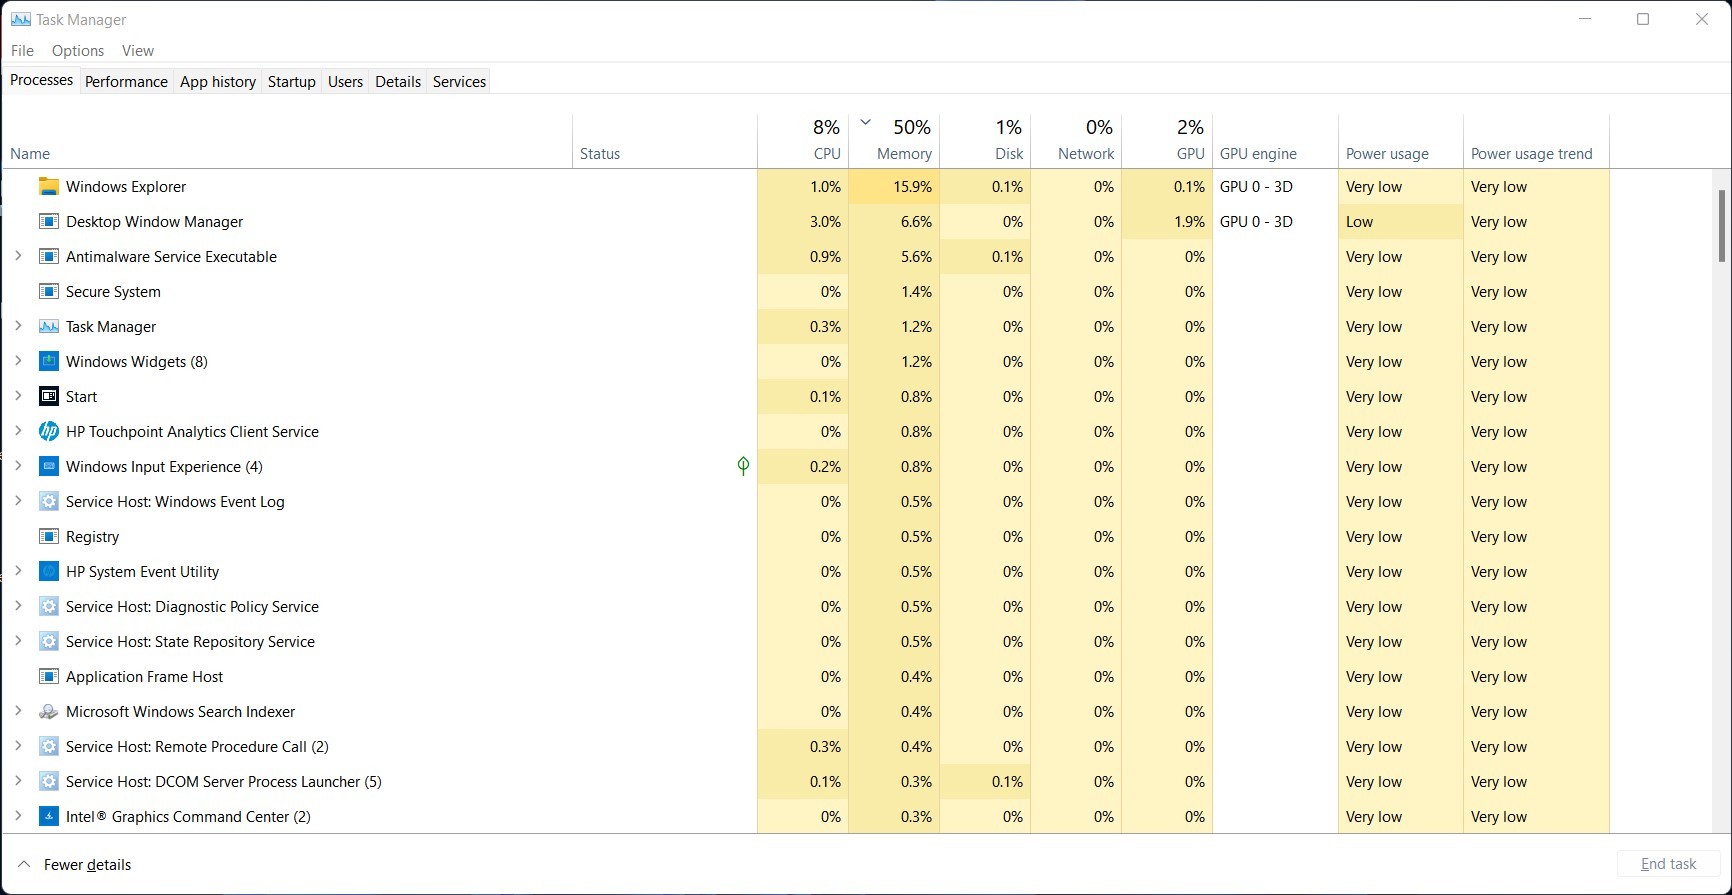The image size is (1732, 895).
Task: Expand the Windows Input Experience group
Action: coord(18,467)
